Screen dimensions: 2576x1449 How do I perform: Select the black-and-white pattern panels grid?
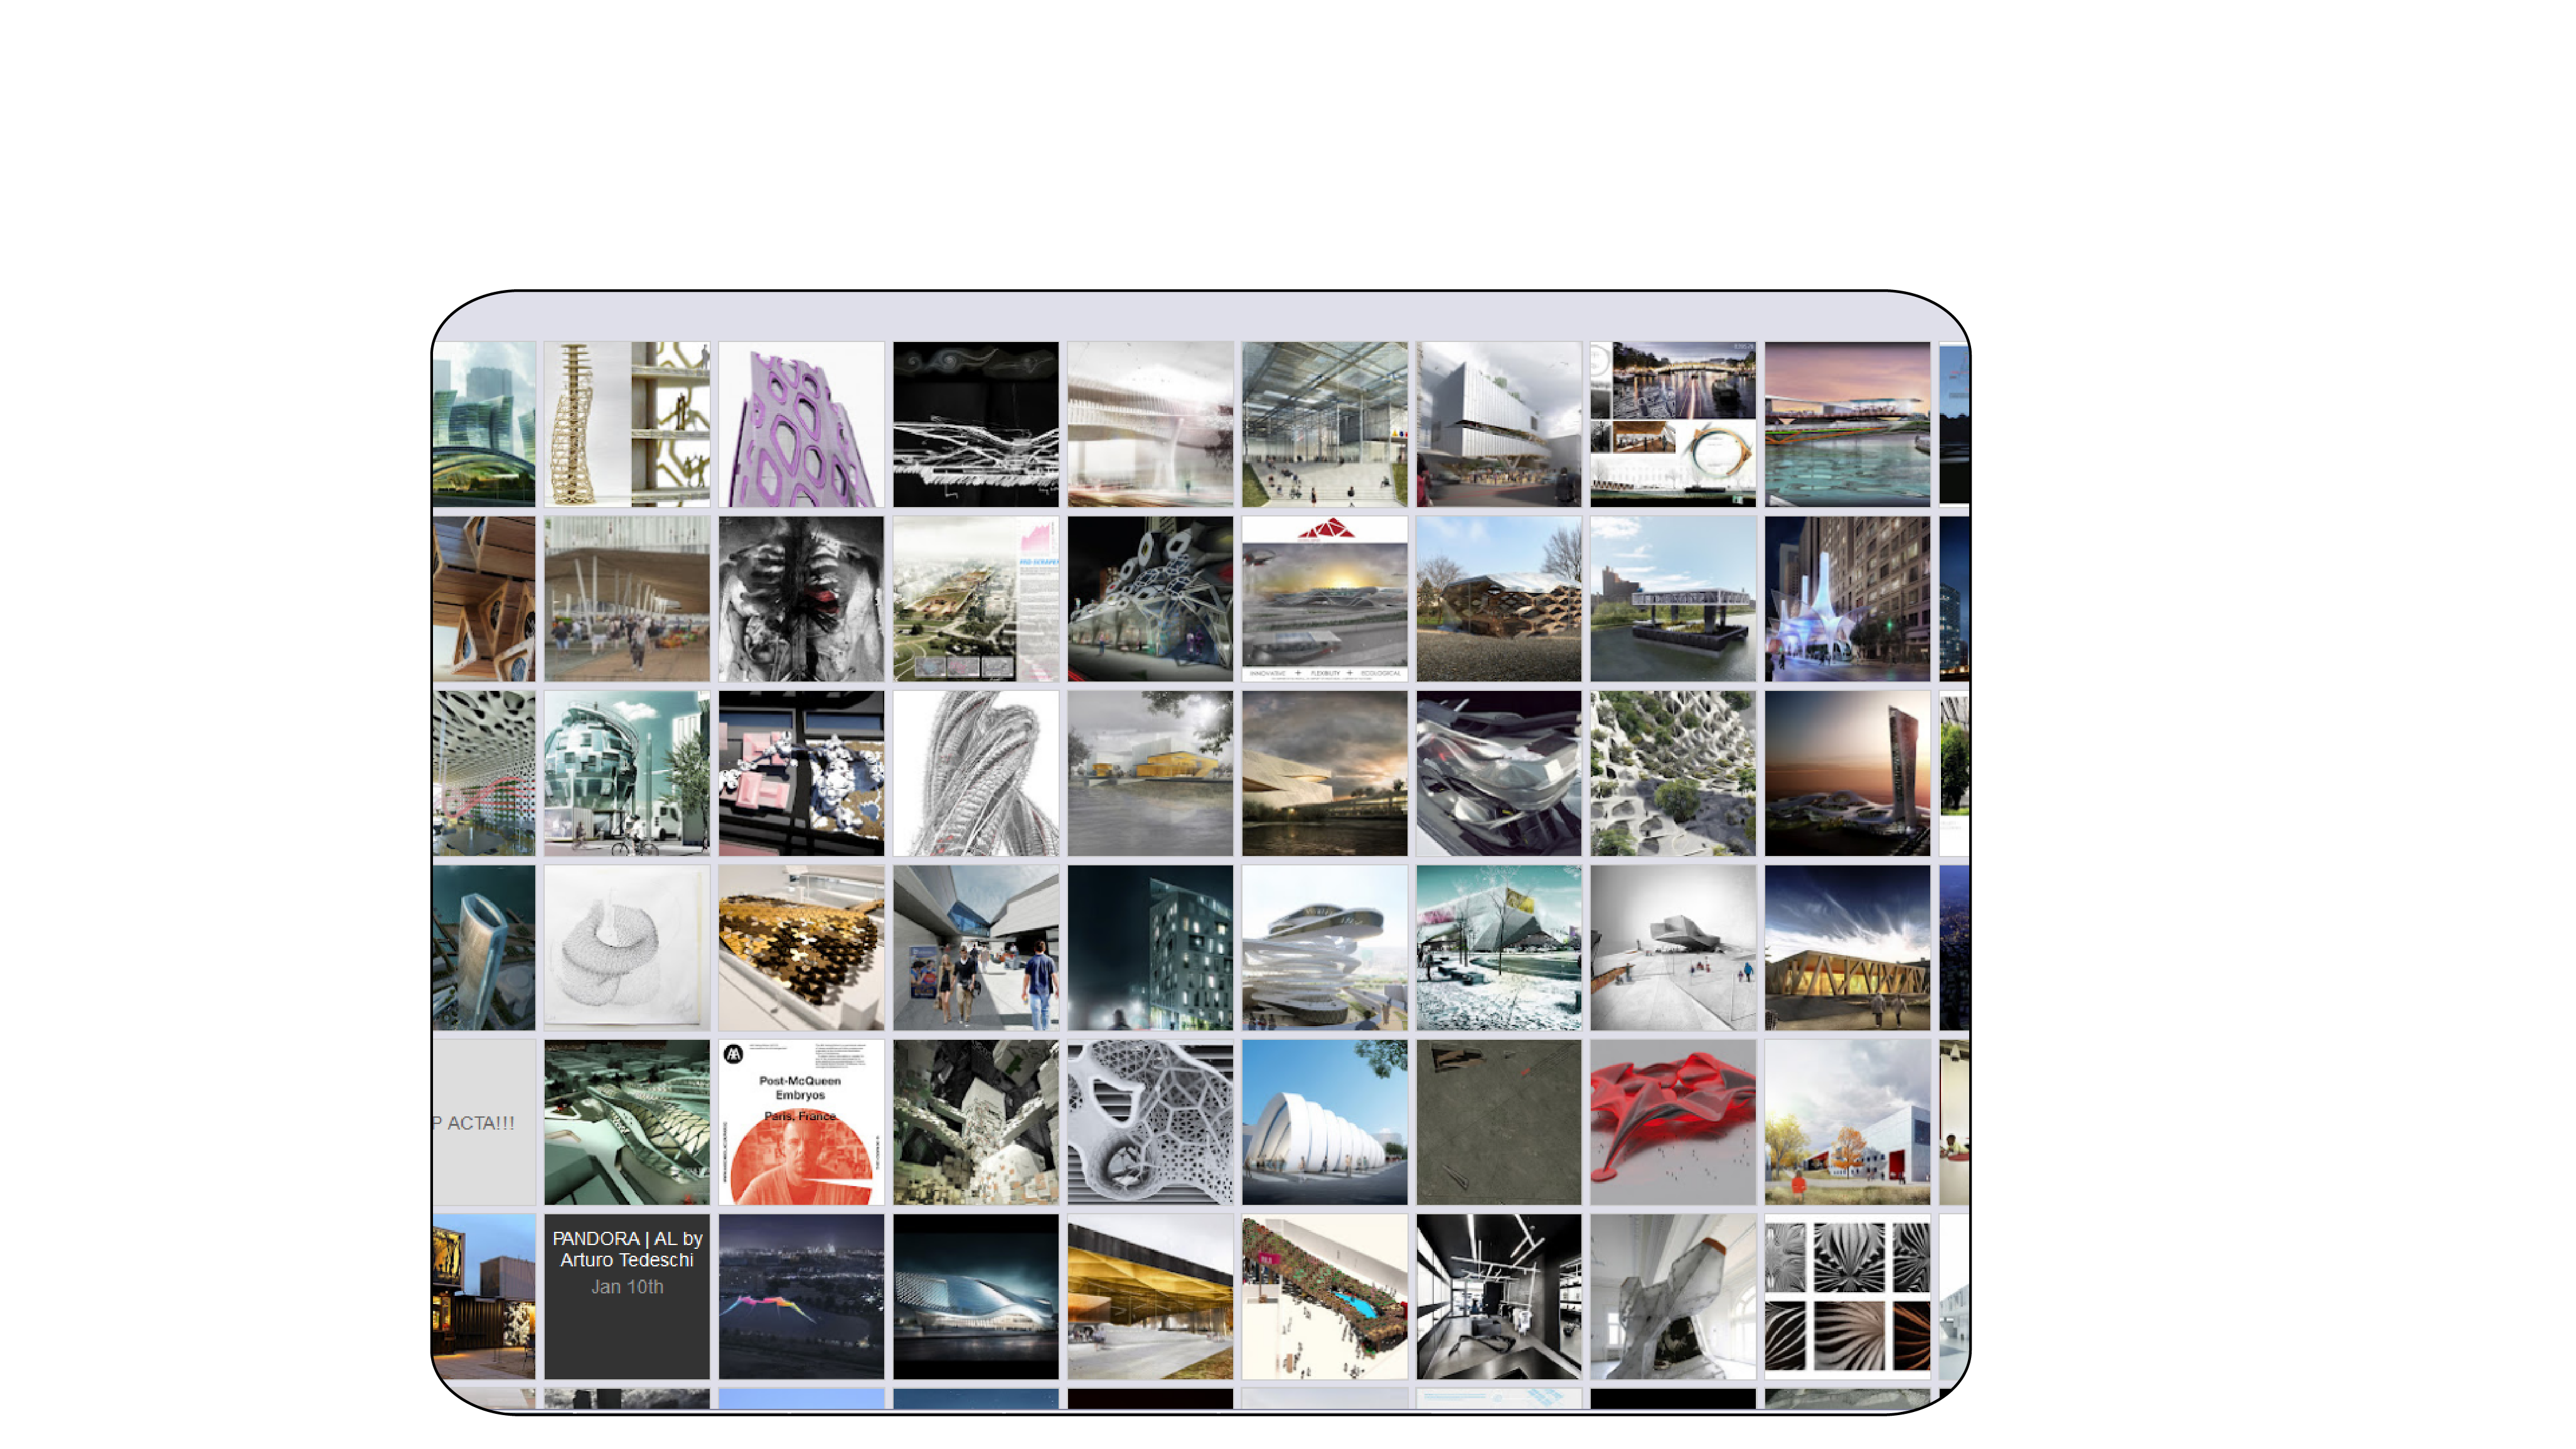1846,1296
